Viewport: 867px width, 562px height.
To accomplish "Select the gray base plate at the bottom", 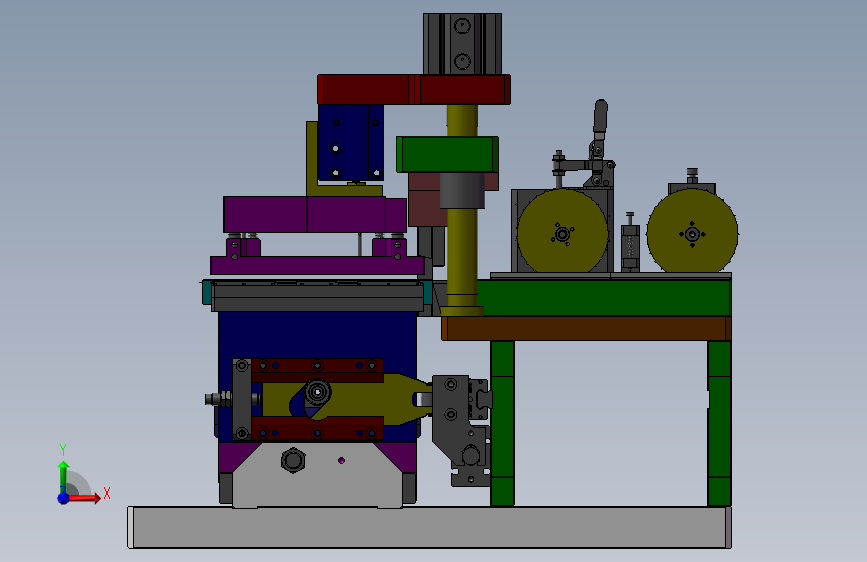I will (430, 527).
